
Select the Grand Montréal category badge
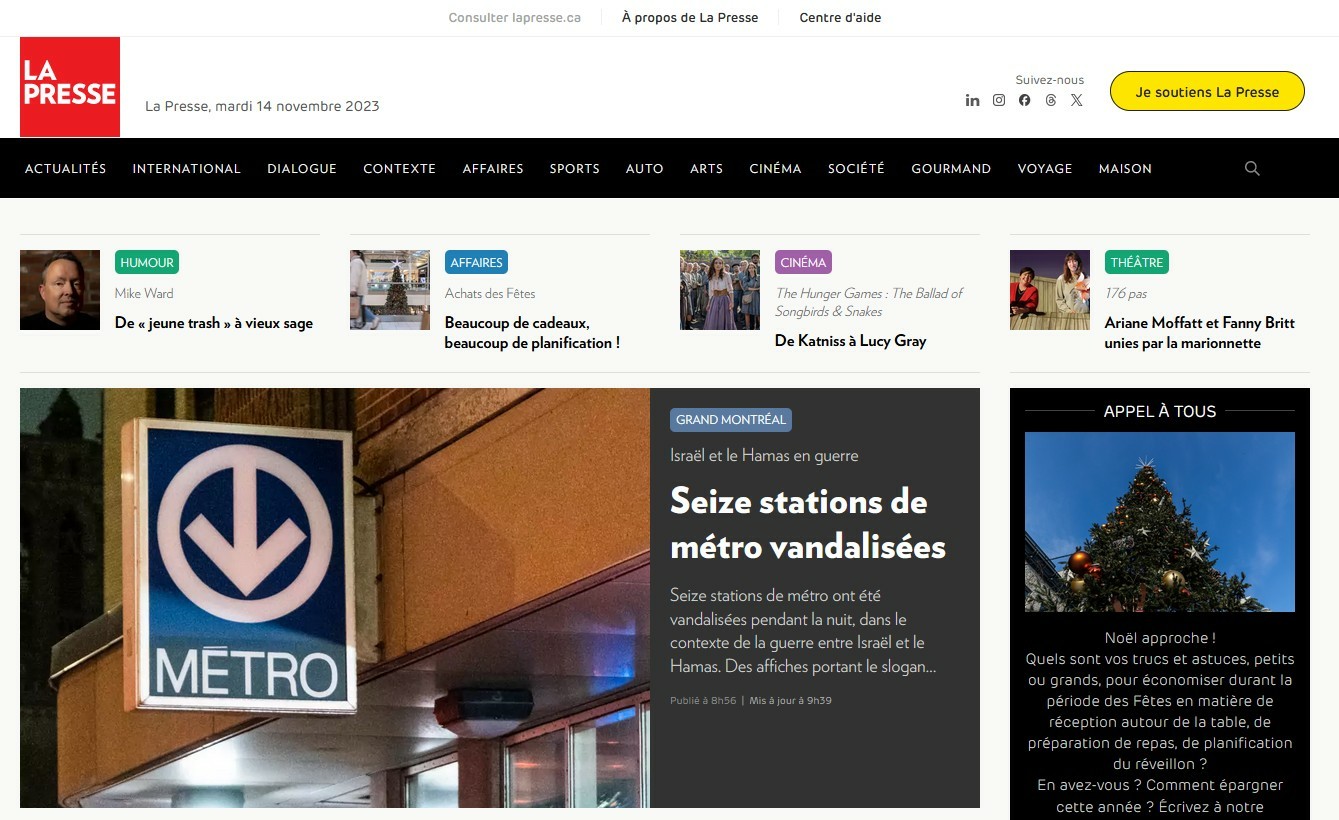click(730, 420)
